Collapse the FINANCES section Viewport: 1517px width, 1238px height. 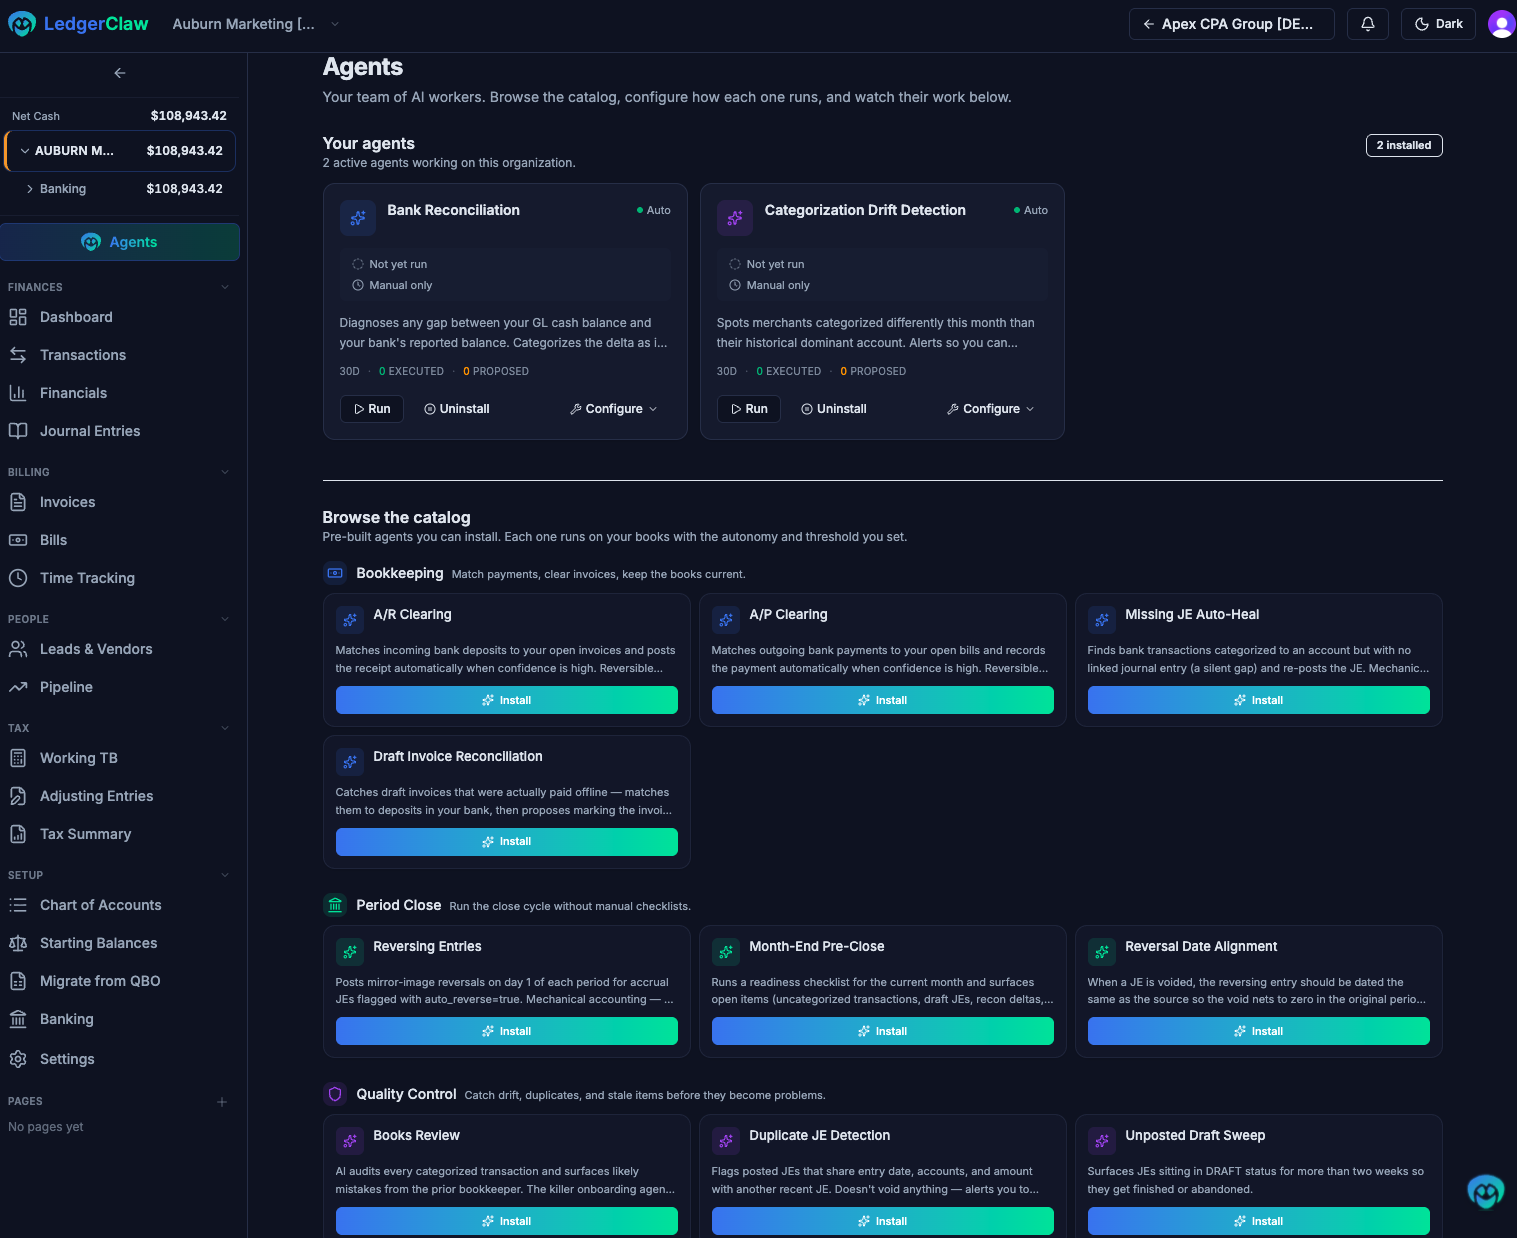coord(225,287)
